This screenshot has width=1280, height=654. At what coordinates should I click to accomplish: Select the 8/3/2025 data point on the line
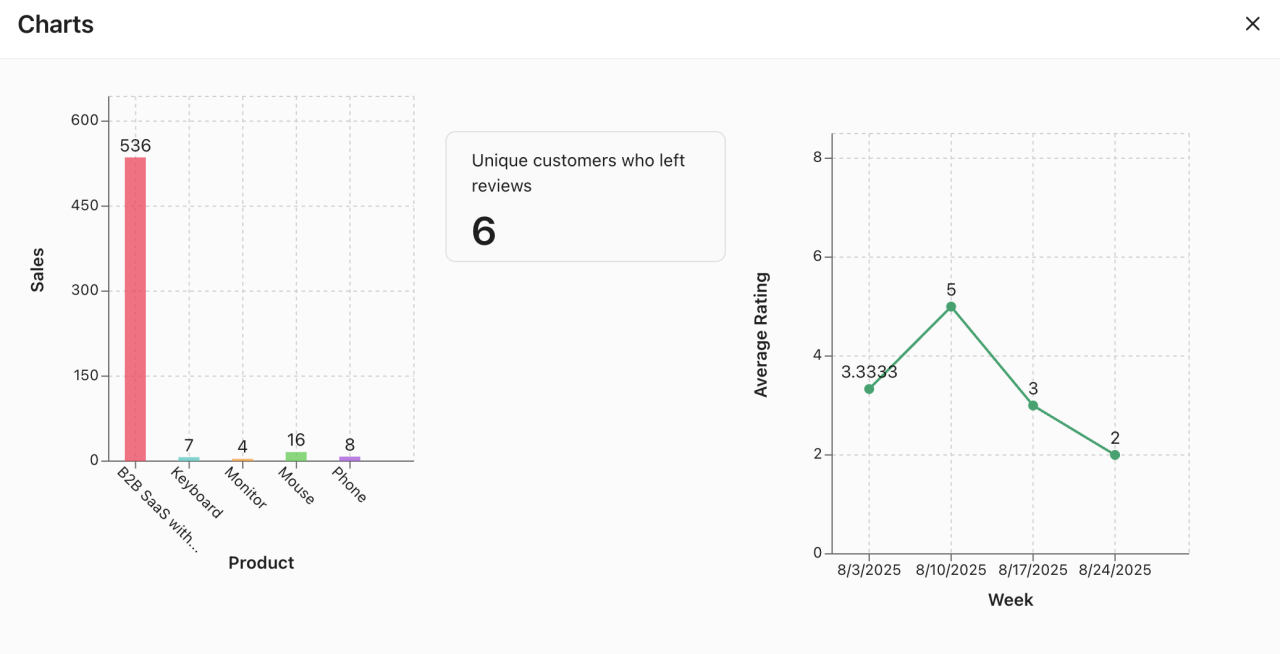tap(869, 388)
